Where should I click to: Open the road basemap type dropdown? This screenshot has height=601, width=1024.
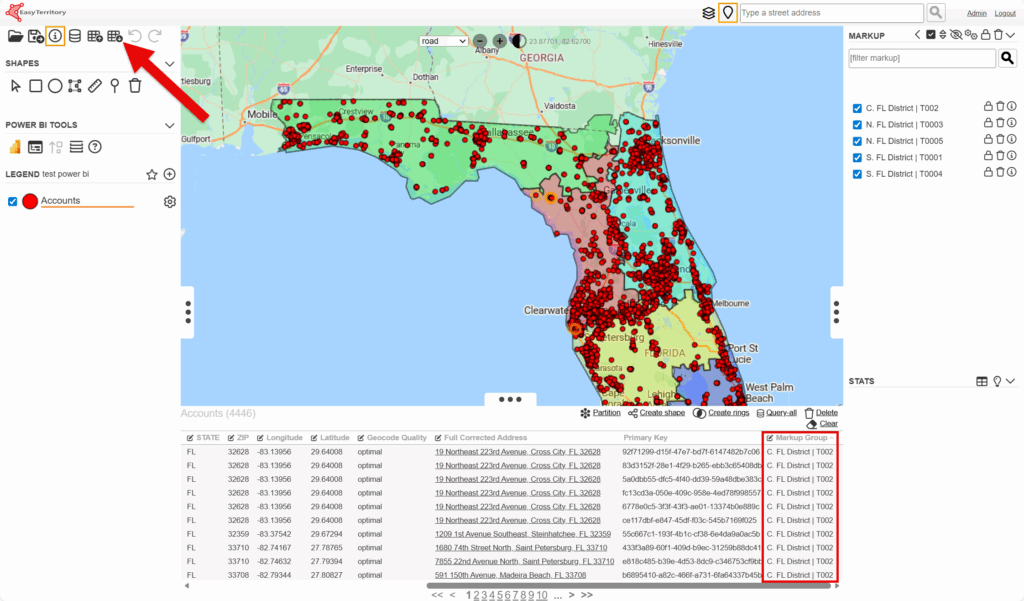(444, 41)
